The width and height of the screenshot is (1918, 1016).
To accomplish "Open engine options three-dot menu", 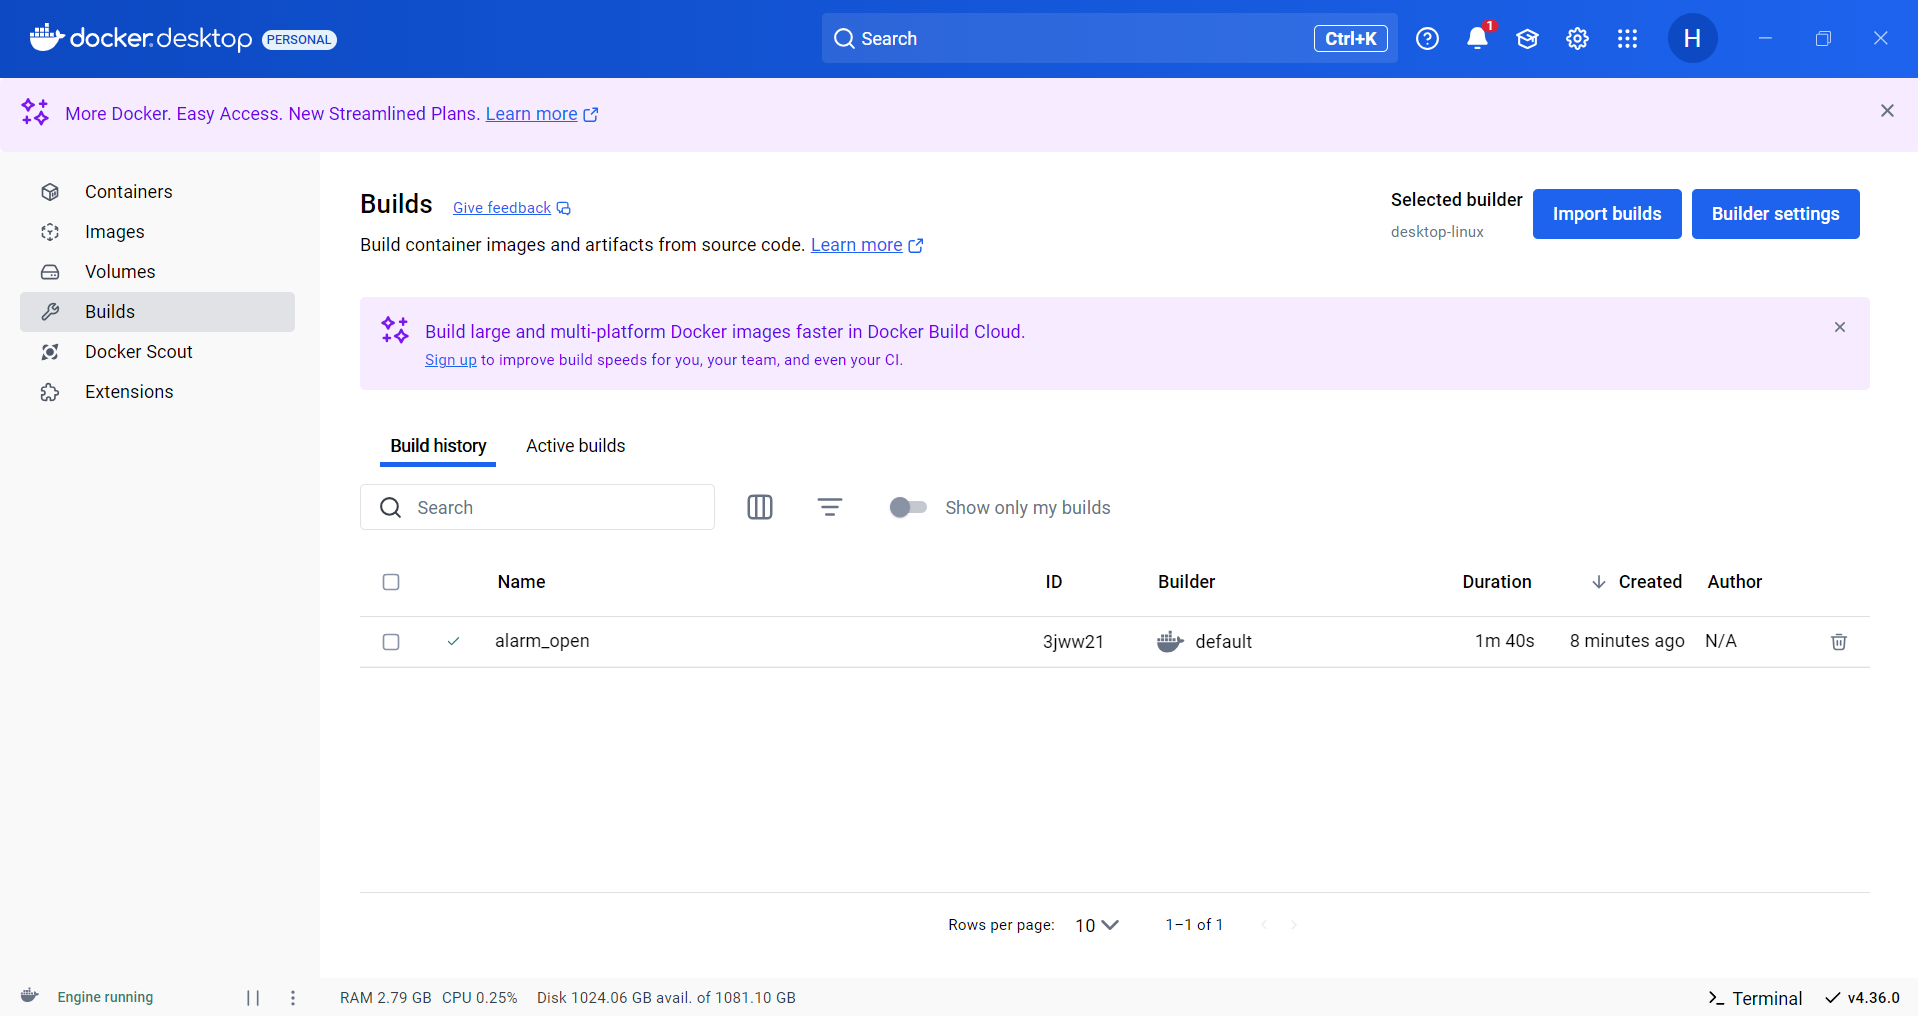I will click(x=293, y=997).
